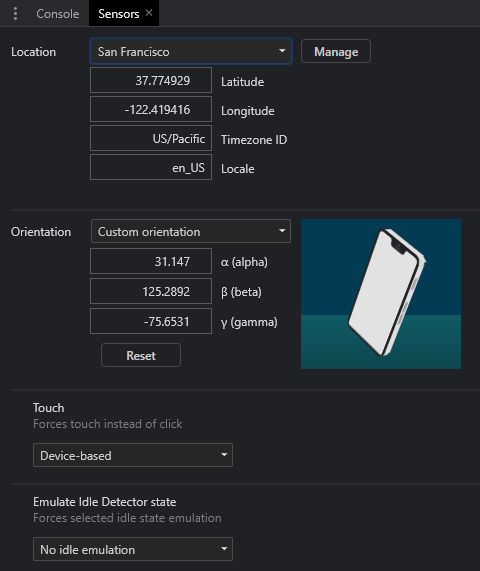
Task: Click the Manage locations button
Action: click(336, 51)
